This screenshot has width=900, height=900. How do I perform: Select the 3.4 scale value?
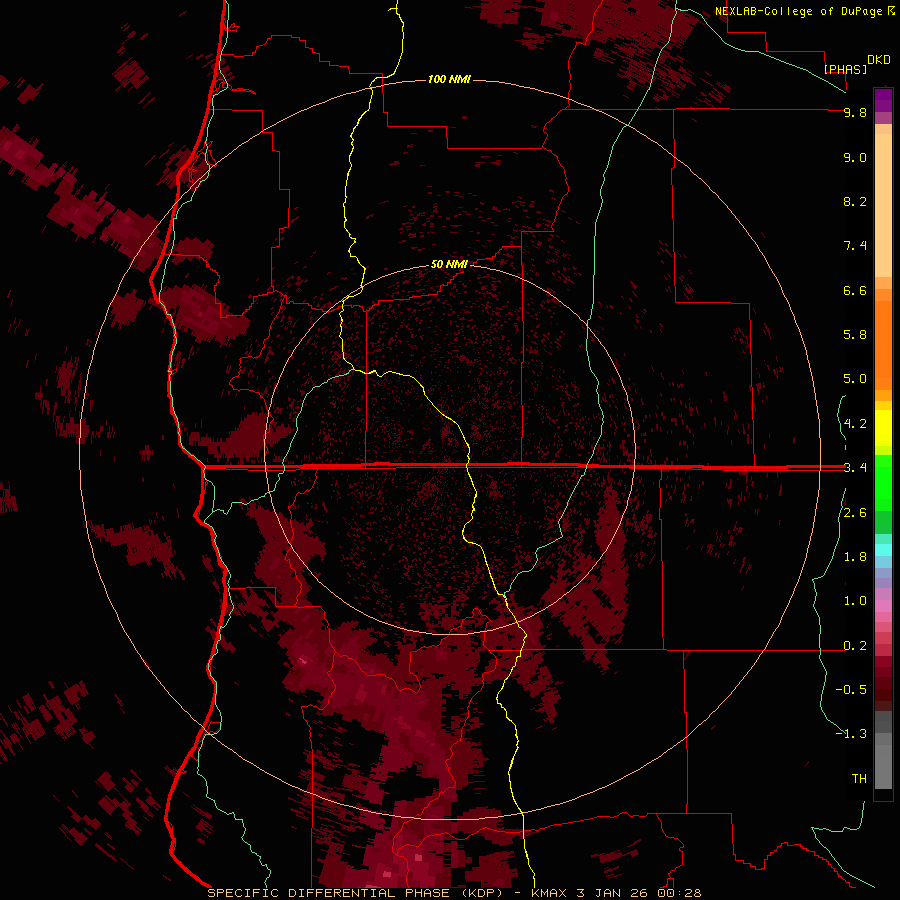[855, 468]
